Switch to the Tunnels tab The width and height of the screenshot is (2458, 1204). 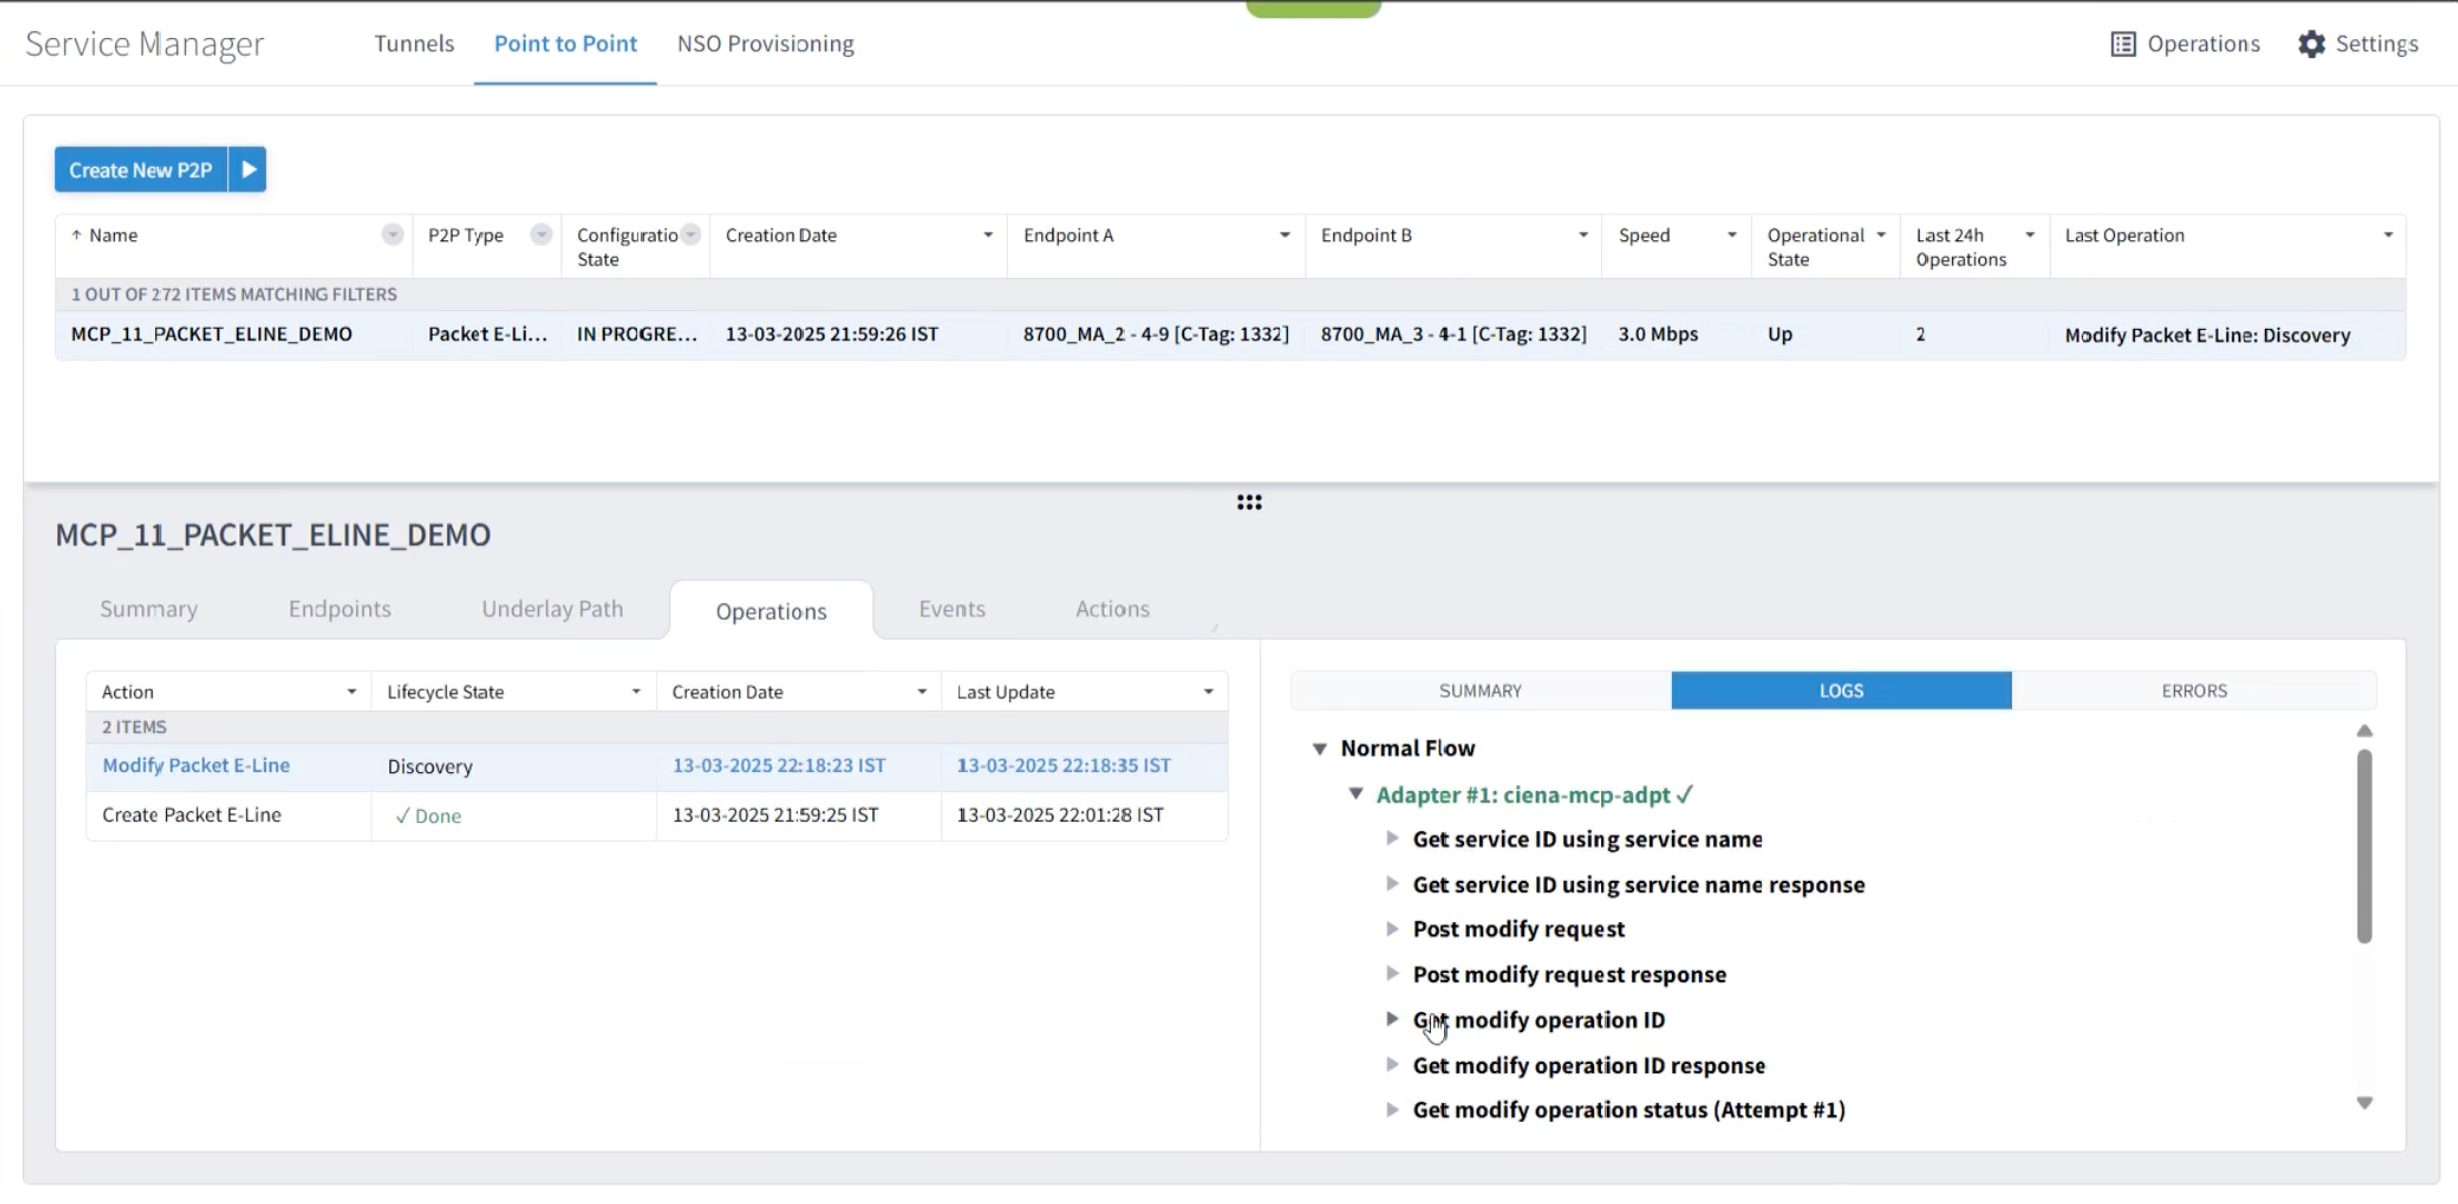[x=414, y=44]
